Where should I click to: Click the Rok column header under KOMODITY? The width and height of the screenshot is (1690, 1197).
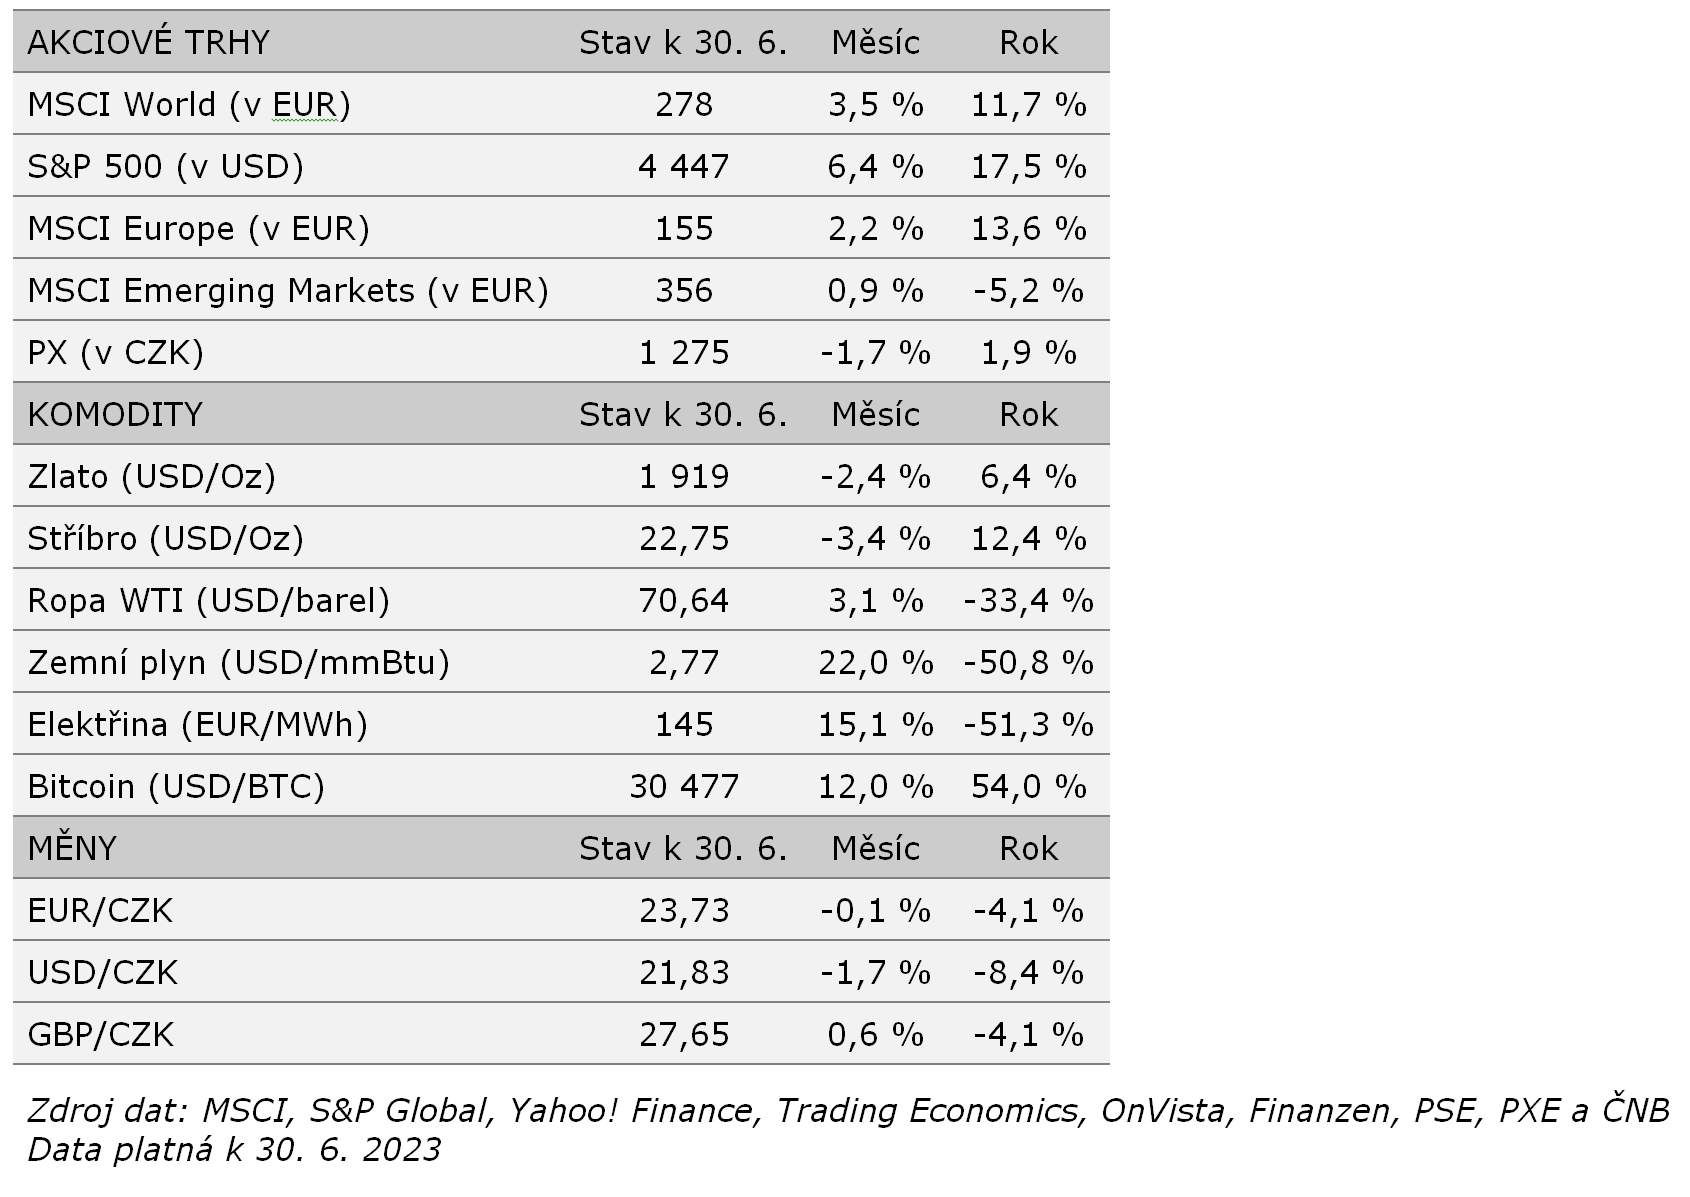(1028, 415)
